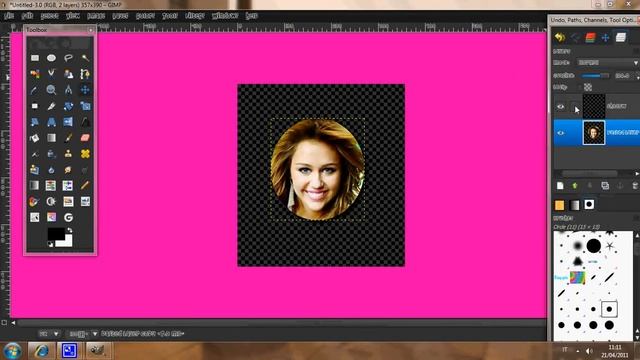Select the Free Select lasso tool
640x360 pixels.
point(68,58)
